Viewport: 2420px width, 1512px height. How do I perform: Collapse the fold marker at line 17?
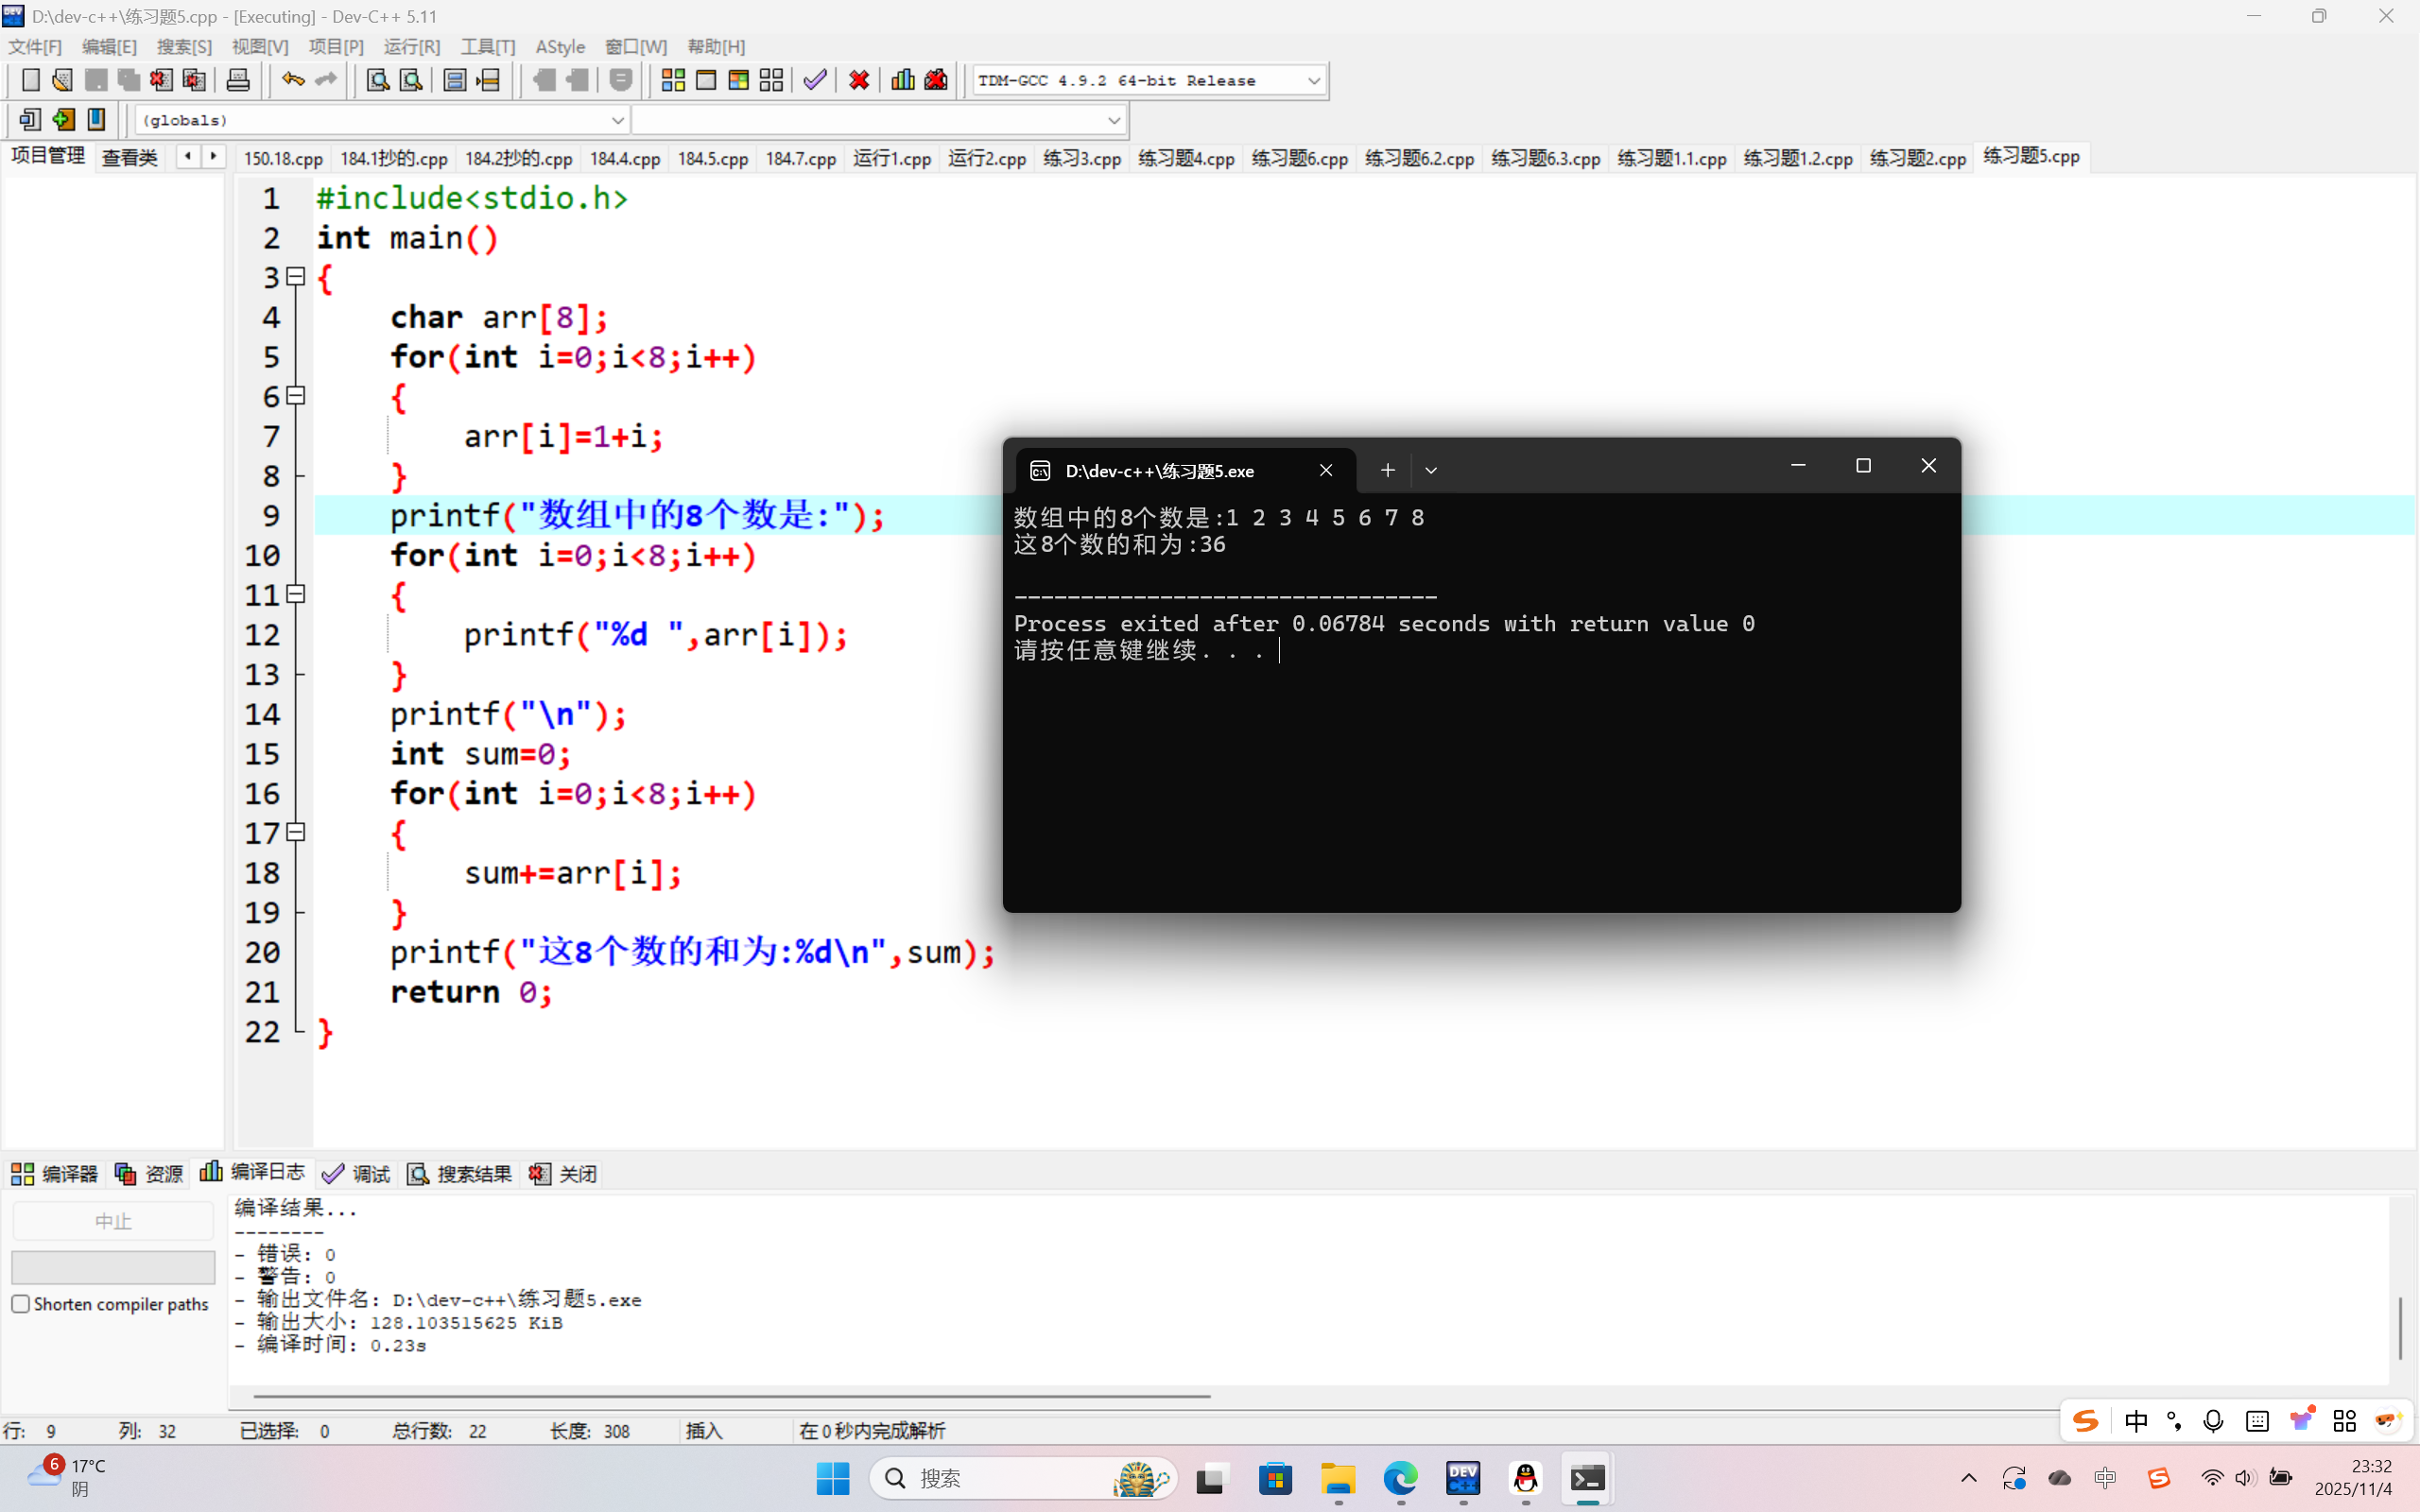point(296,832)
